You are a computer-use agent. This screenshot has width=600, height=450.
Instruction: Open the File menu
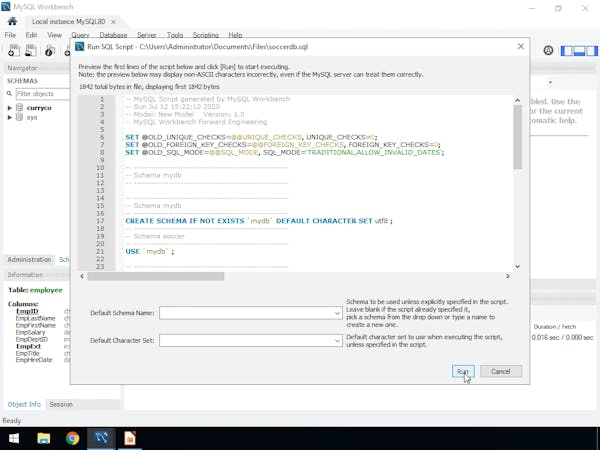point(10,35)
